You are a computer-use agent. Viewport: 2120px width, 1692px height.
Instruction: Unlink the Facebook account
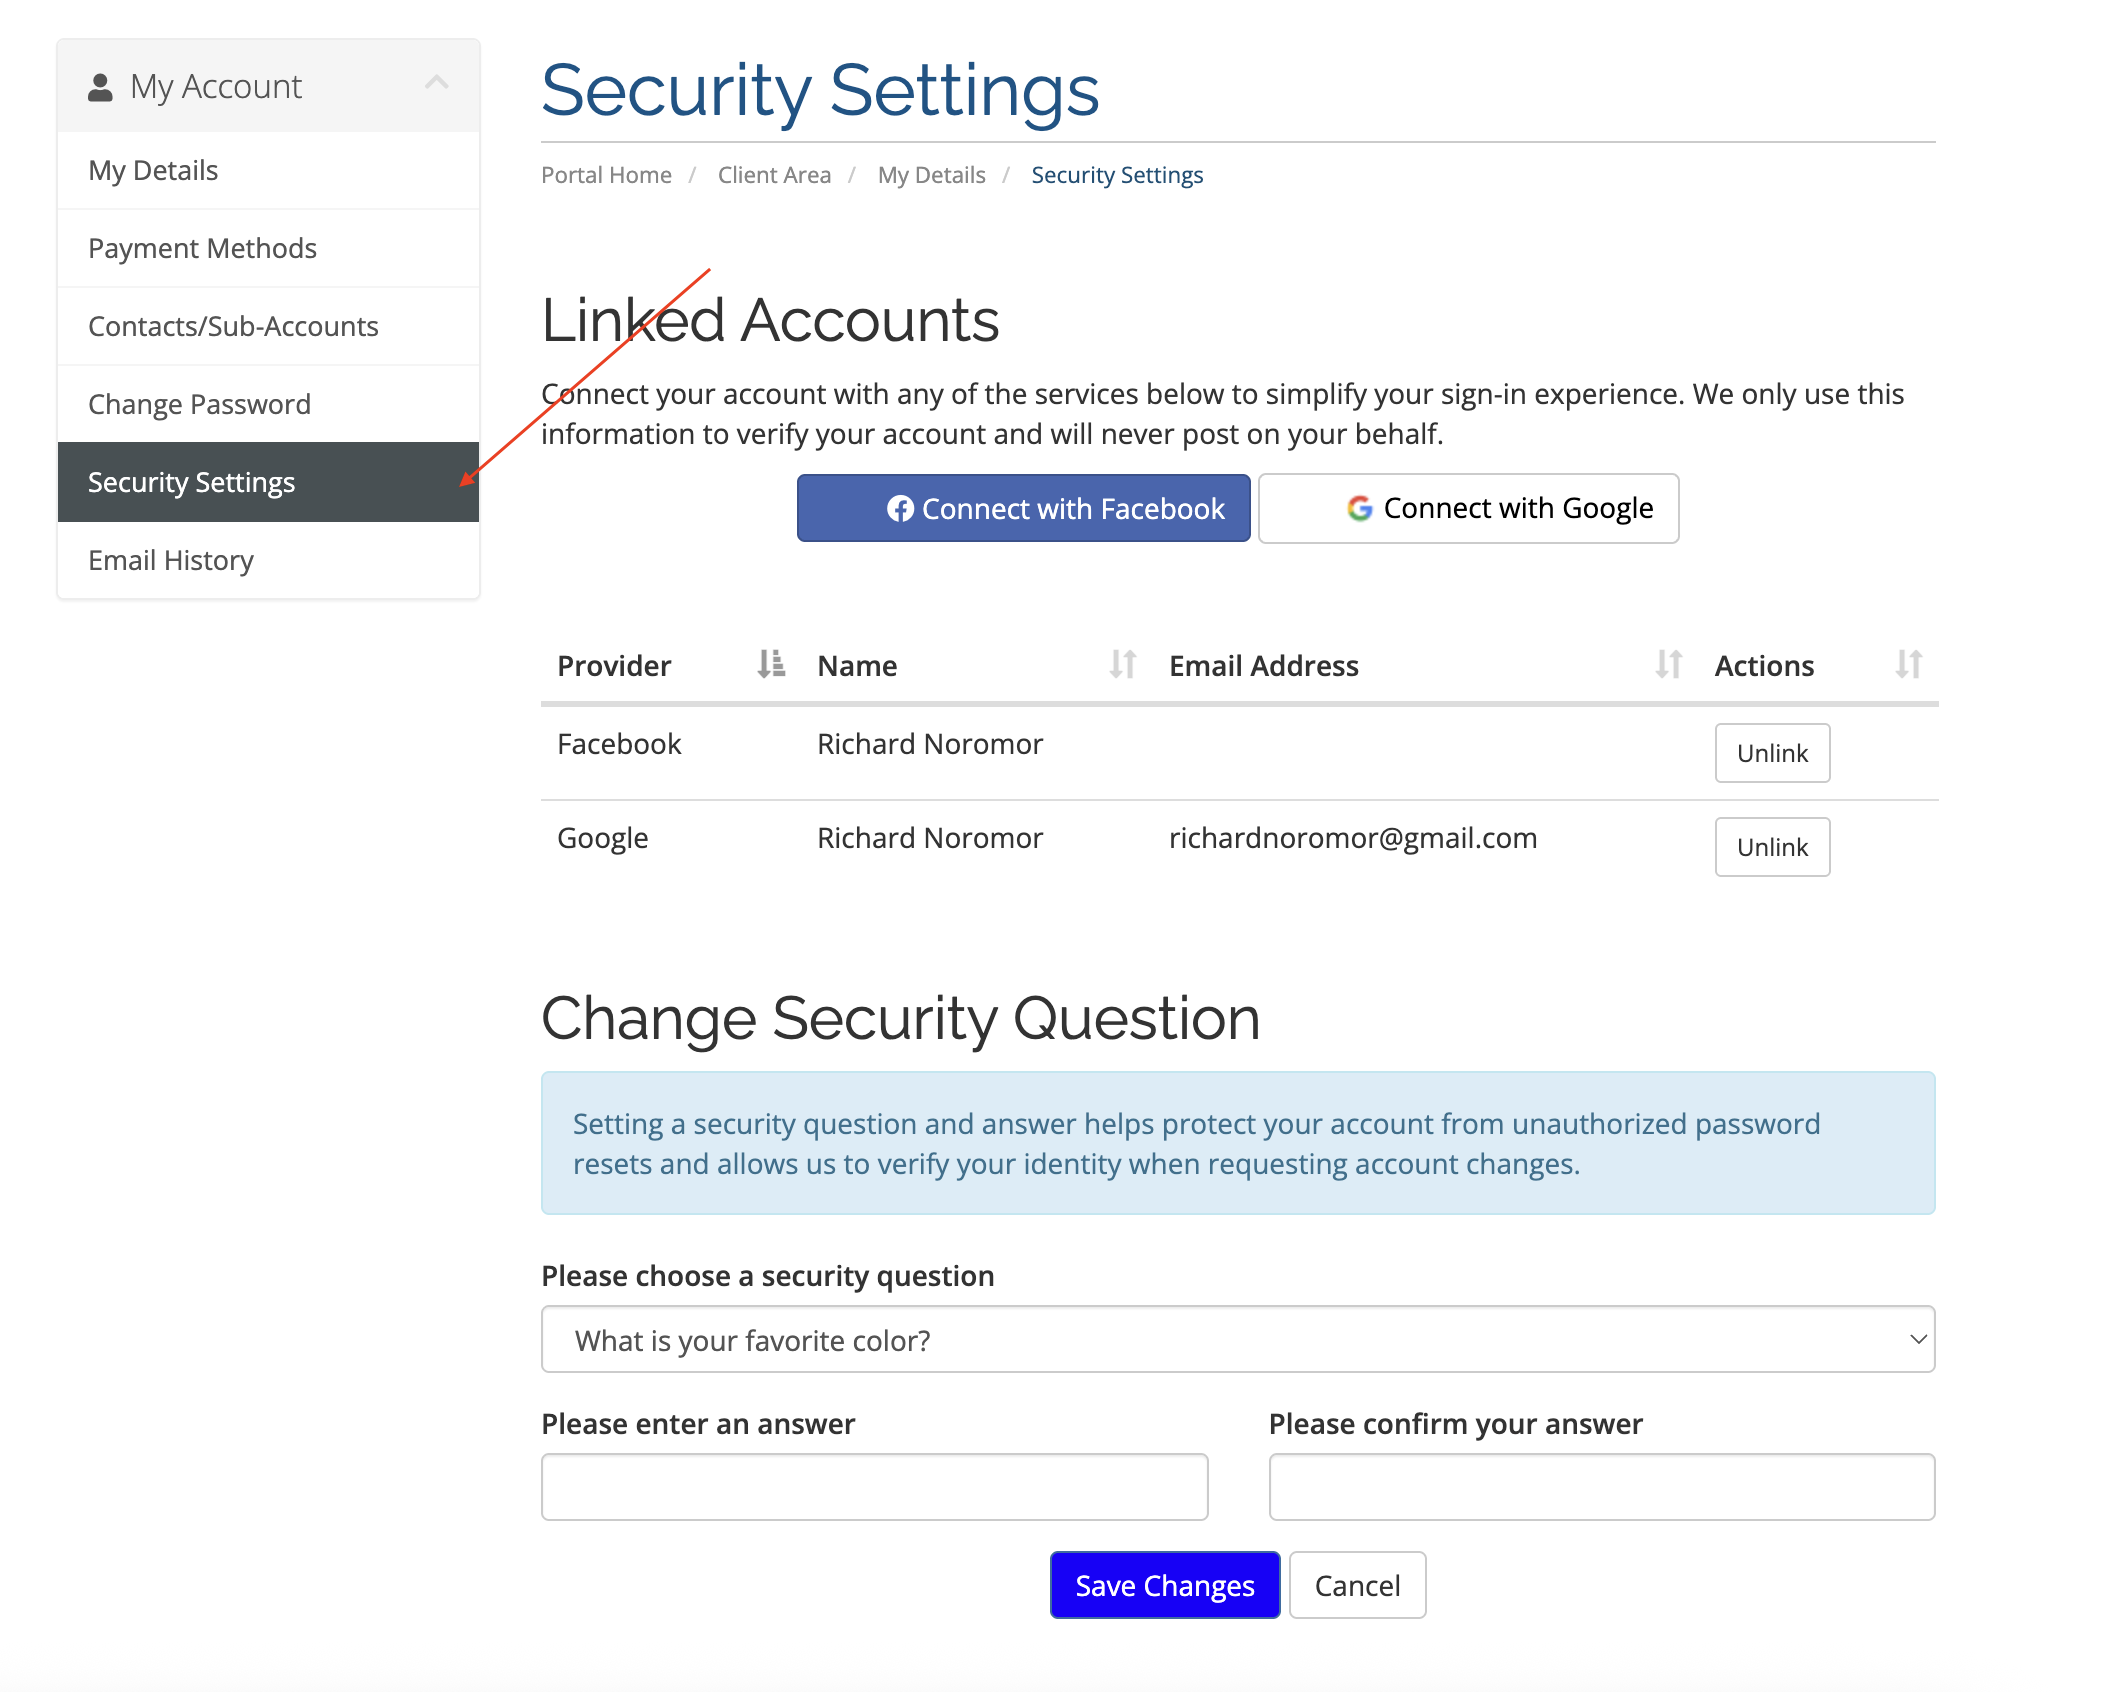click(x=1771, y=753)
